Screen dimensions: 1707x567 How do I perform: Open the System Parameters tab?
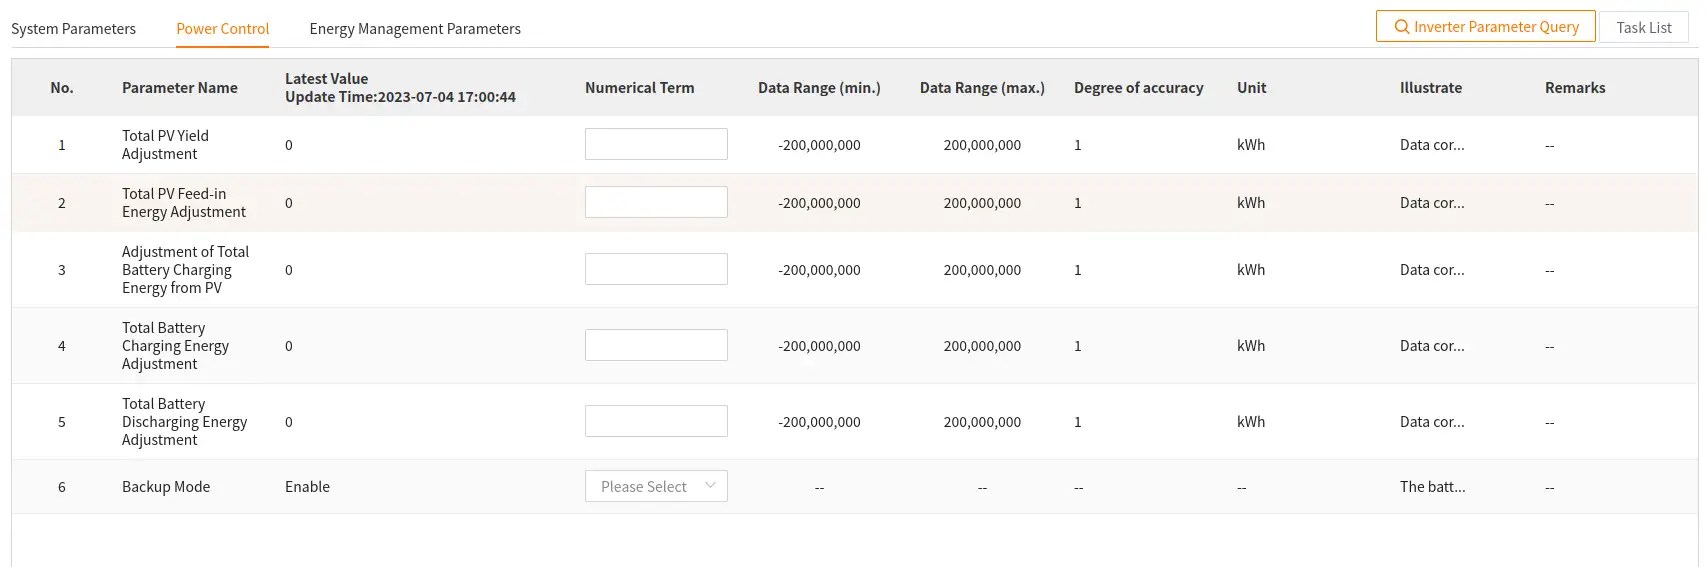(73, 29)
